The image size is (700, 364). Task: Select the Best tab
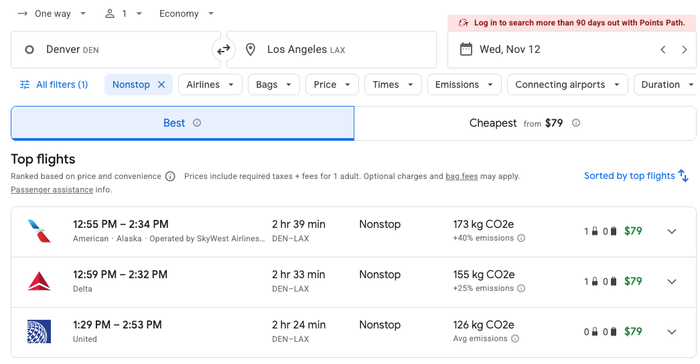tap(183, 123)
